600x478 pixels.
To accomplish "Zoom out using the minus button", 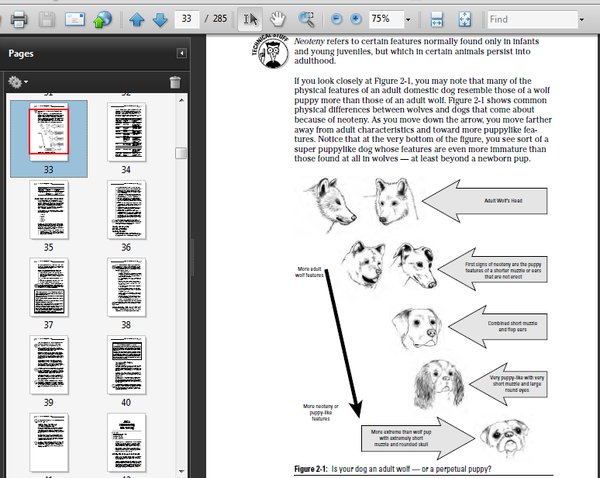I will tap(336, 19).
